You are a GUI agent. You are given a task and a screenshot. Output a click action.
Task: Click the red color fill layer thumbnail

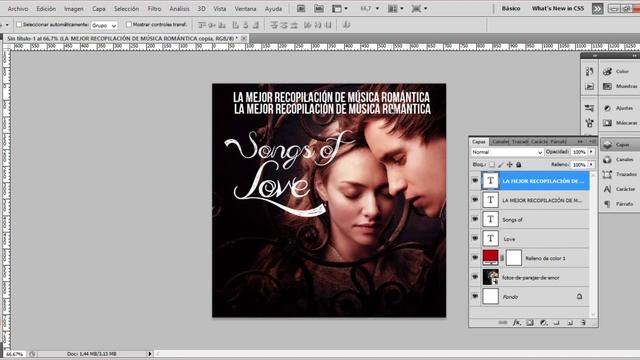pyautogui.click(x=491, y=258)
